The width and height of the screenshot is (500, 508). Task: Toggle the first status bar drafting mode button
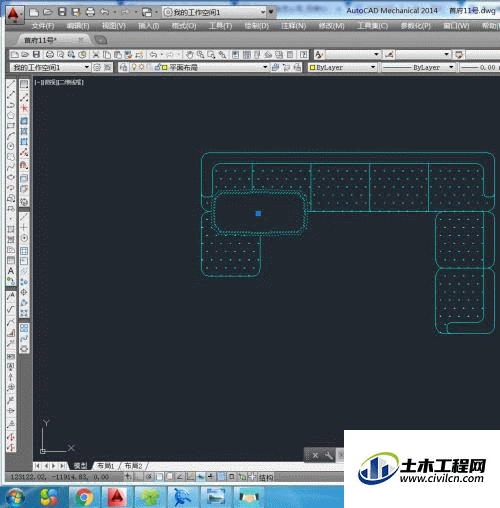[x=128, y=477]
